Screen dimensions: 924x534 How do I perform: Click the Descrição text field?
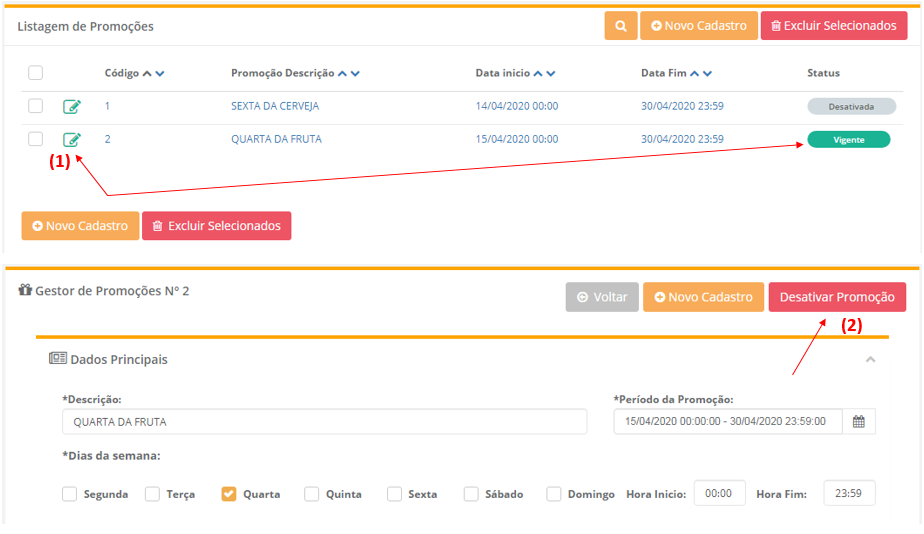click(x=324, y=422)
